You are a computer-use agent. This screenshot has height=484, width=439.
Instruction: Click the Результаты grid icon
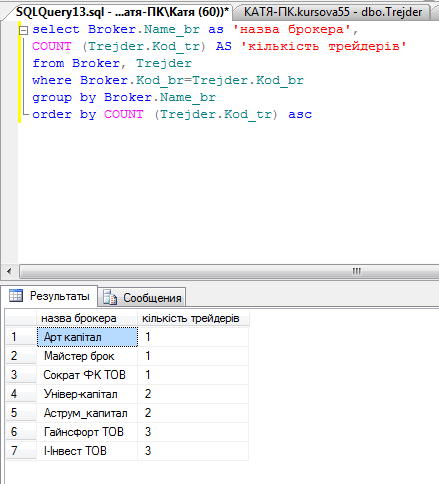click(16, 296)
